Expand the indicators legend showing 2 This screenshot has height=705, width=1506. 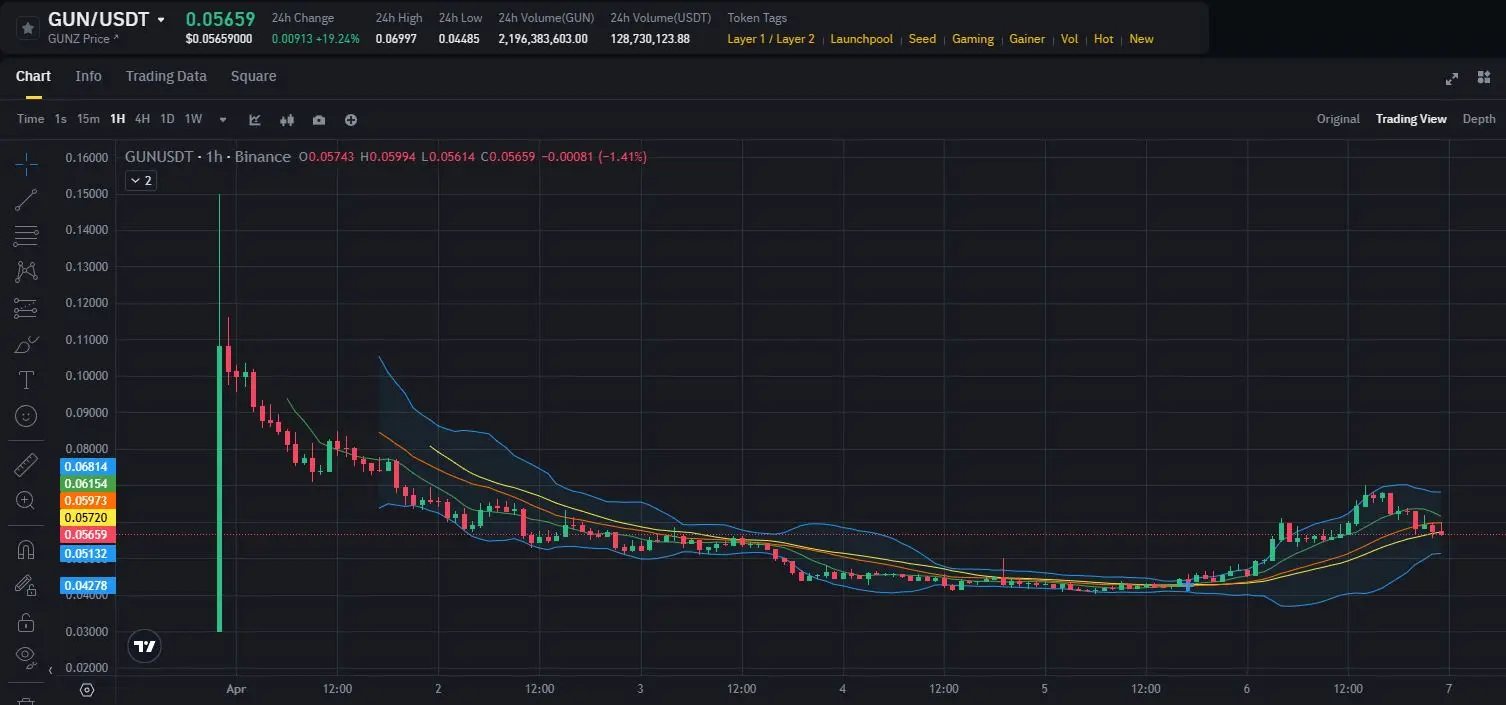tap(139, 181)
